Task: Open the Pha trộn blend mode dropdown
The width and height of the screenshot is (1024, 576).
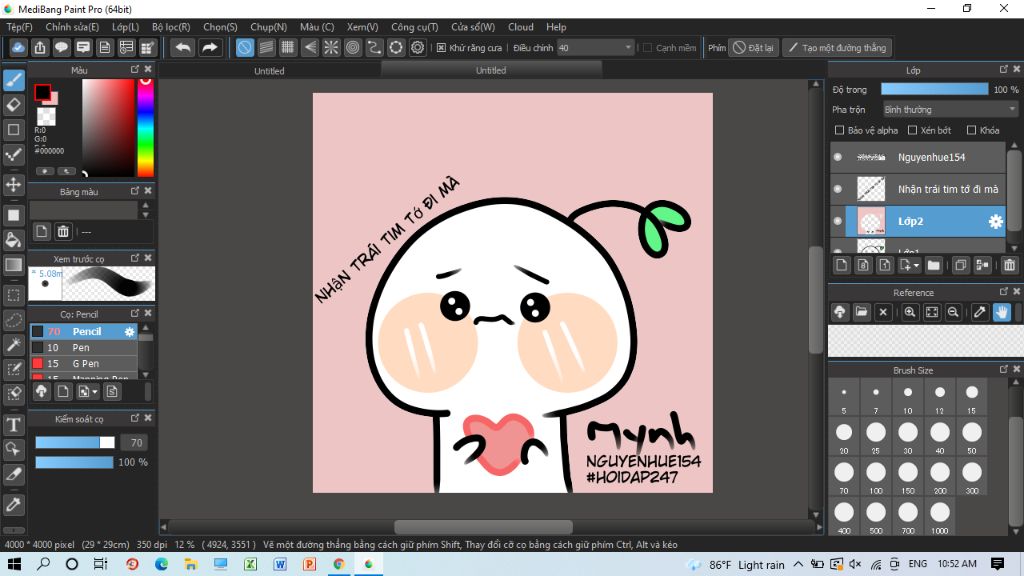Action: point(950,110)
